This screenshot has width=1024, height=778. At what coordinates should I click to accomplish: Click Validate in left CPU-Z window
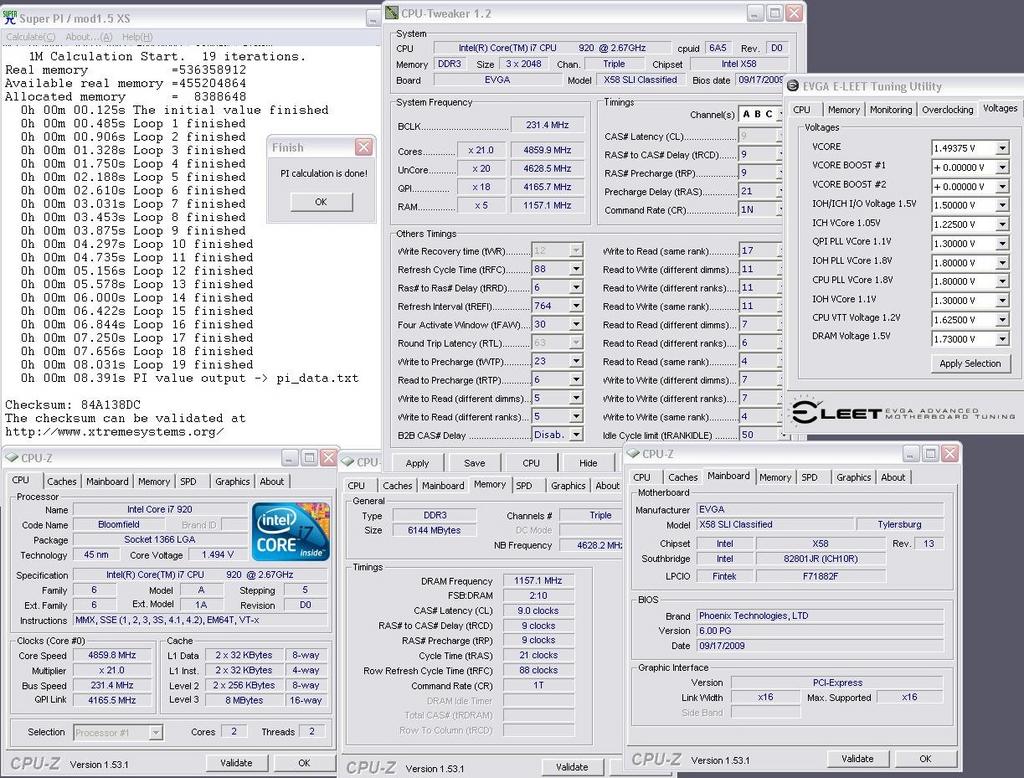click(236, 762)
